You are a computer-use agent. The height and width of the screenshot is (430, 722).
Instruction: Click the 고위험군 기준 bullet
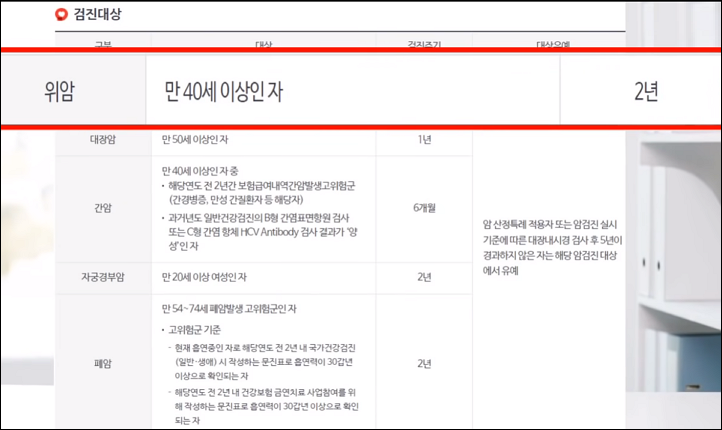(x=194, y=330)
